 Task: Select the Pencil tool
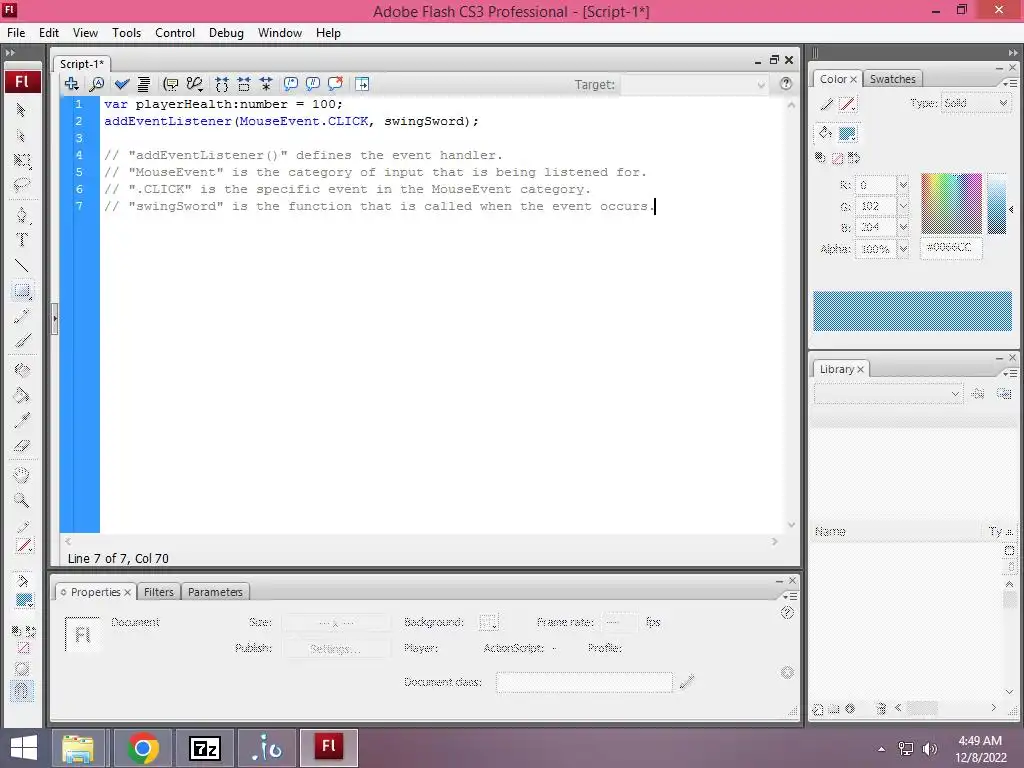(x=22, y=316)
